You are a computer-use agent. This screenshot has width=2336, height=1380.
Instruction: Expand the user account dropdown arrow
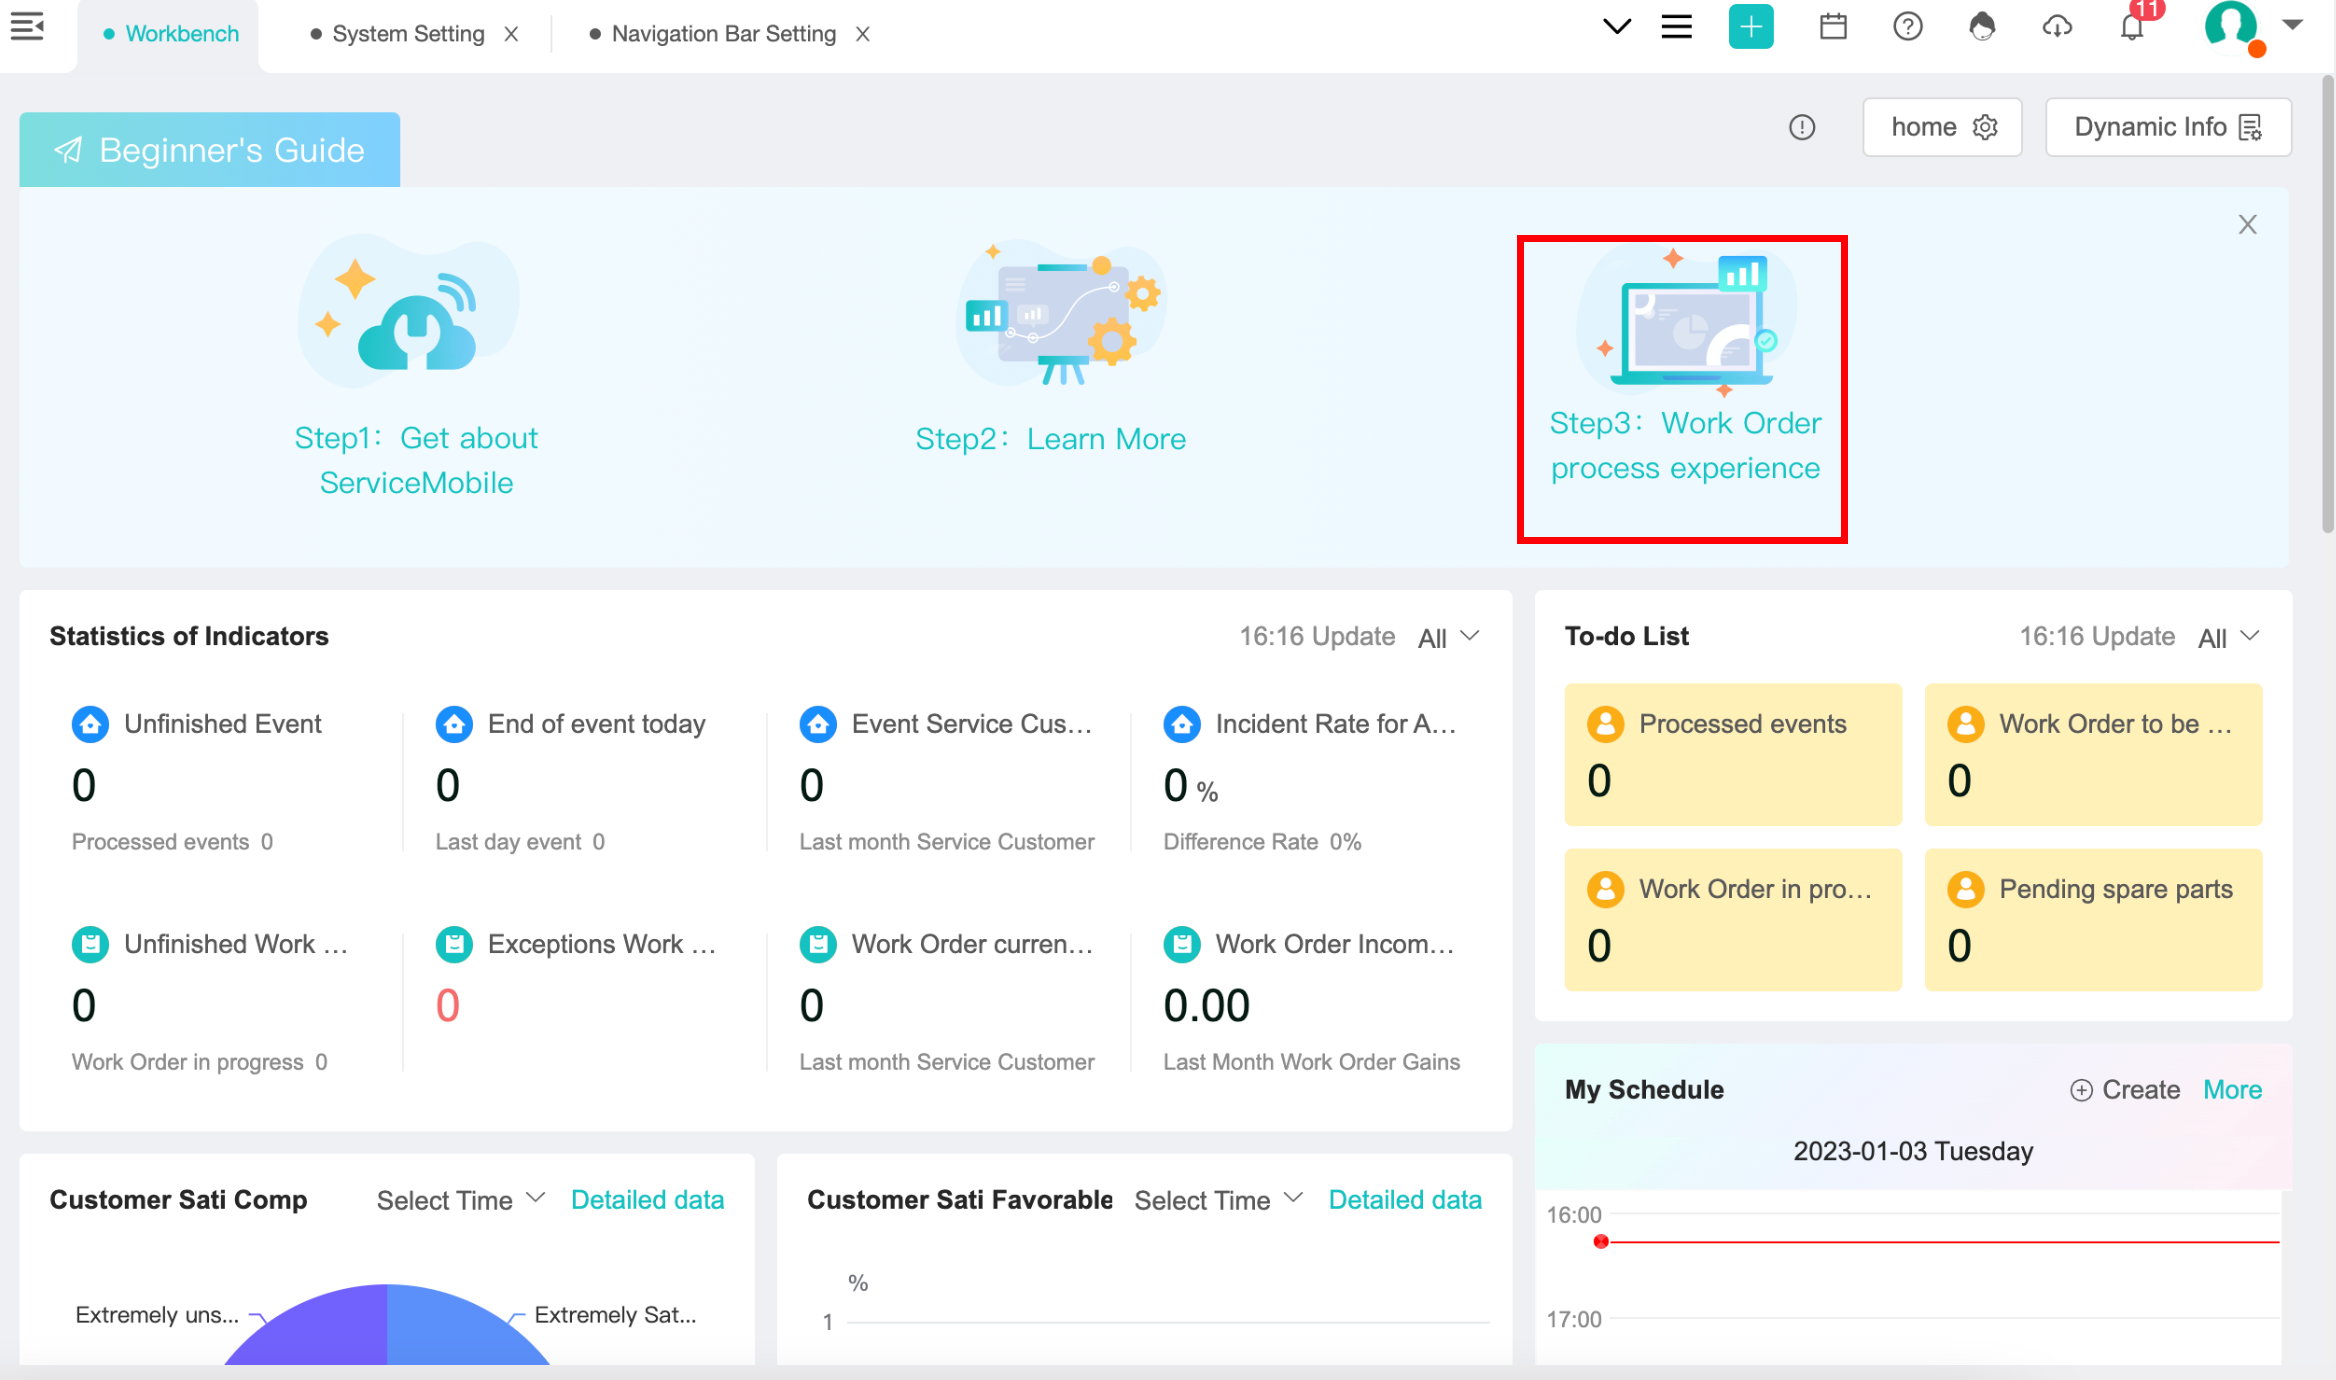pyautogui.click(x=2293, y=25)
